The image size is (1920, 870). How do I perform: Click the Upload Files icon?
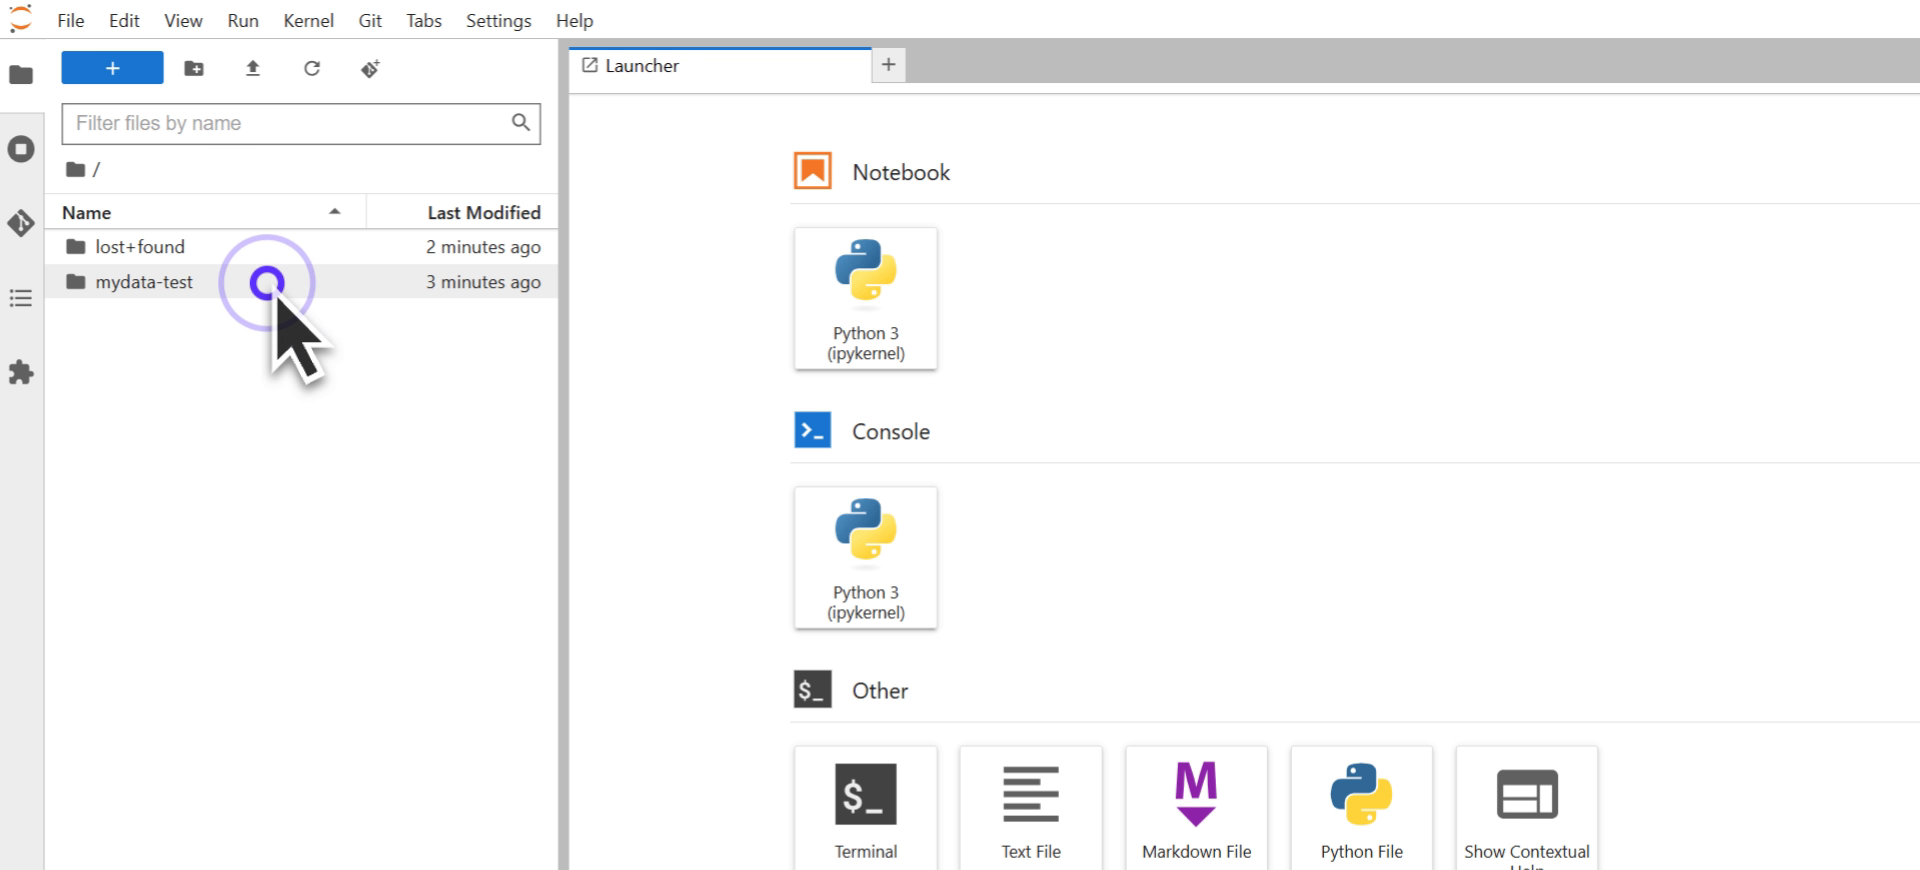point(253,68)
